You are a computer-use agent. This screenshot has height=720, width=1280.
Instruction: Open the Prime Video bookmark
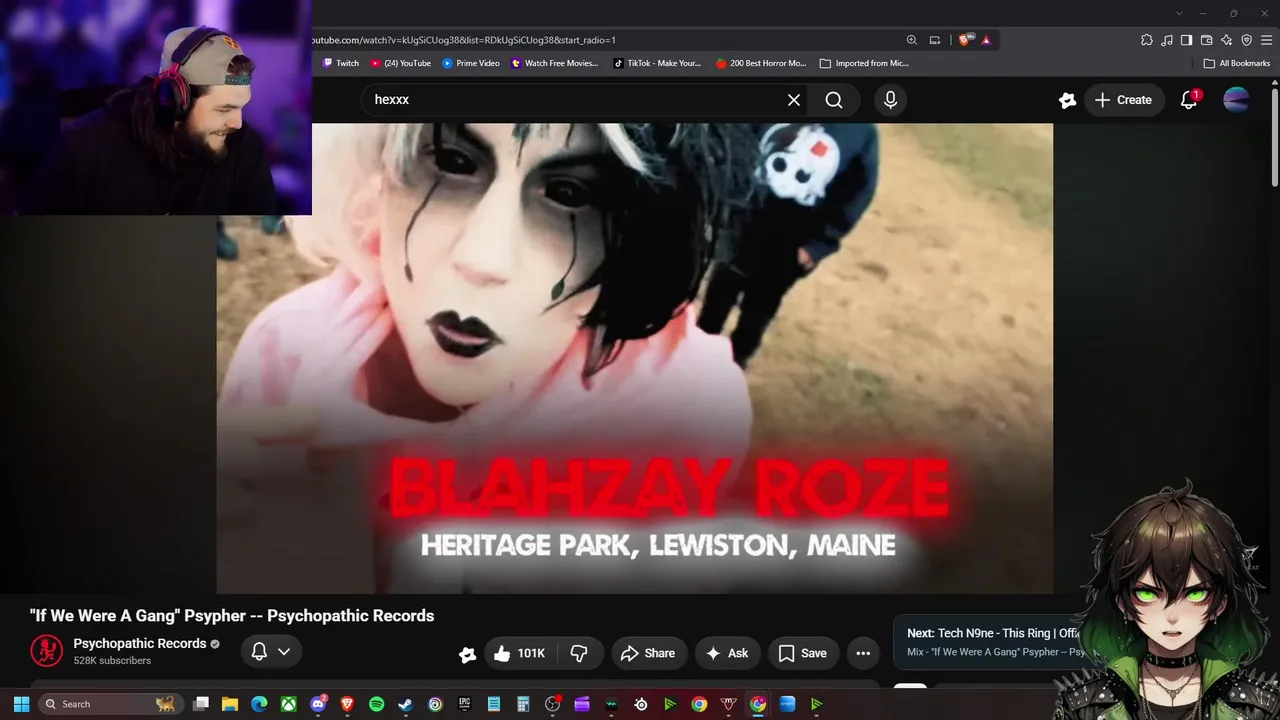(470, 63)
